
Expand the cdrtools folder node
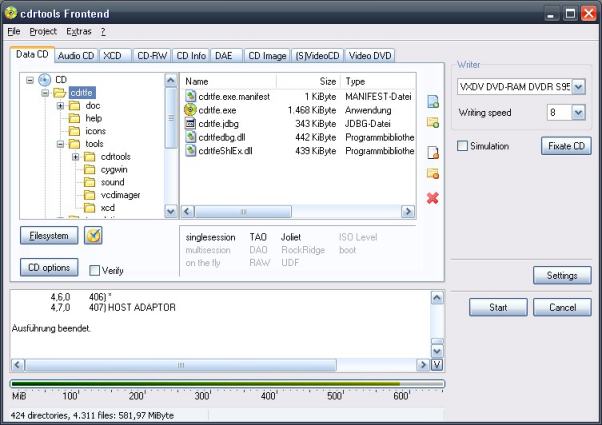(x=76, y=157)
